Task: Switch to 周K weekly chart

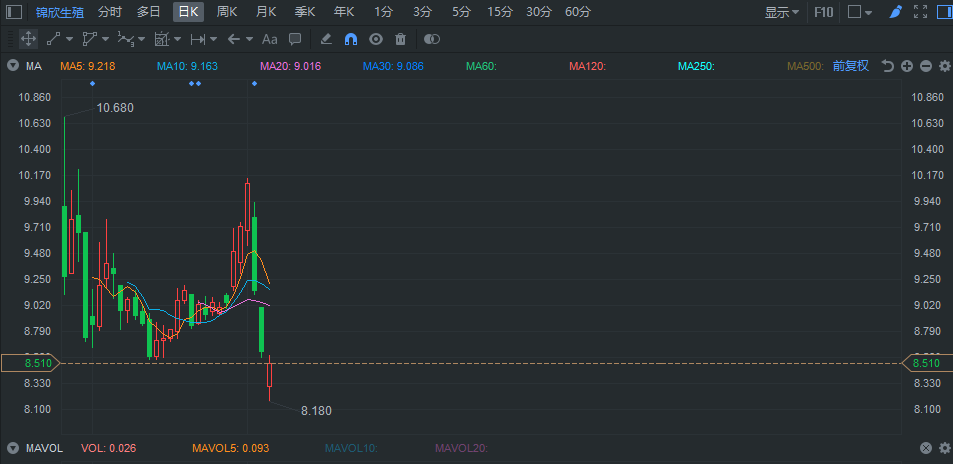Action: pyautogui.click(x=227, y=12)
